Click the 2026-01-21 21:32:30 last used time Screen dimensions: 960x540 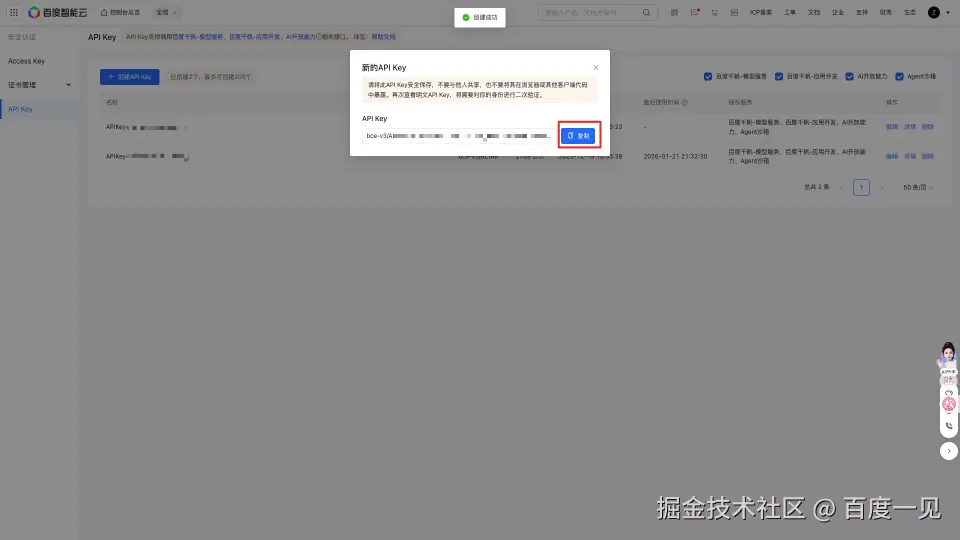pos(675,157)
